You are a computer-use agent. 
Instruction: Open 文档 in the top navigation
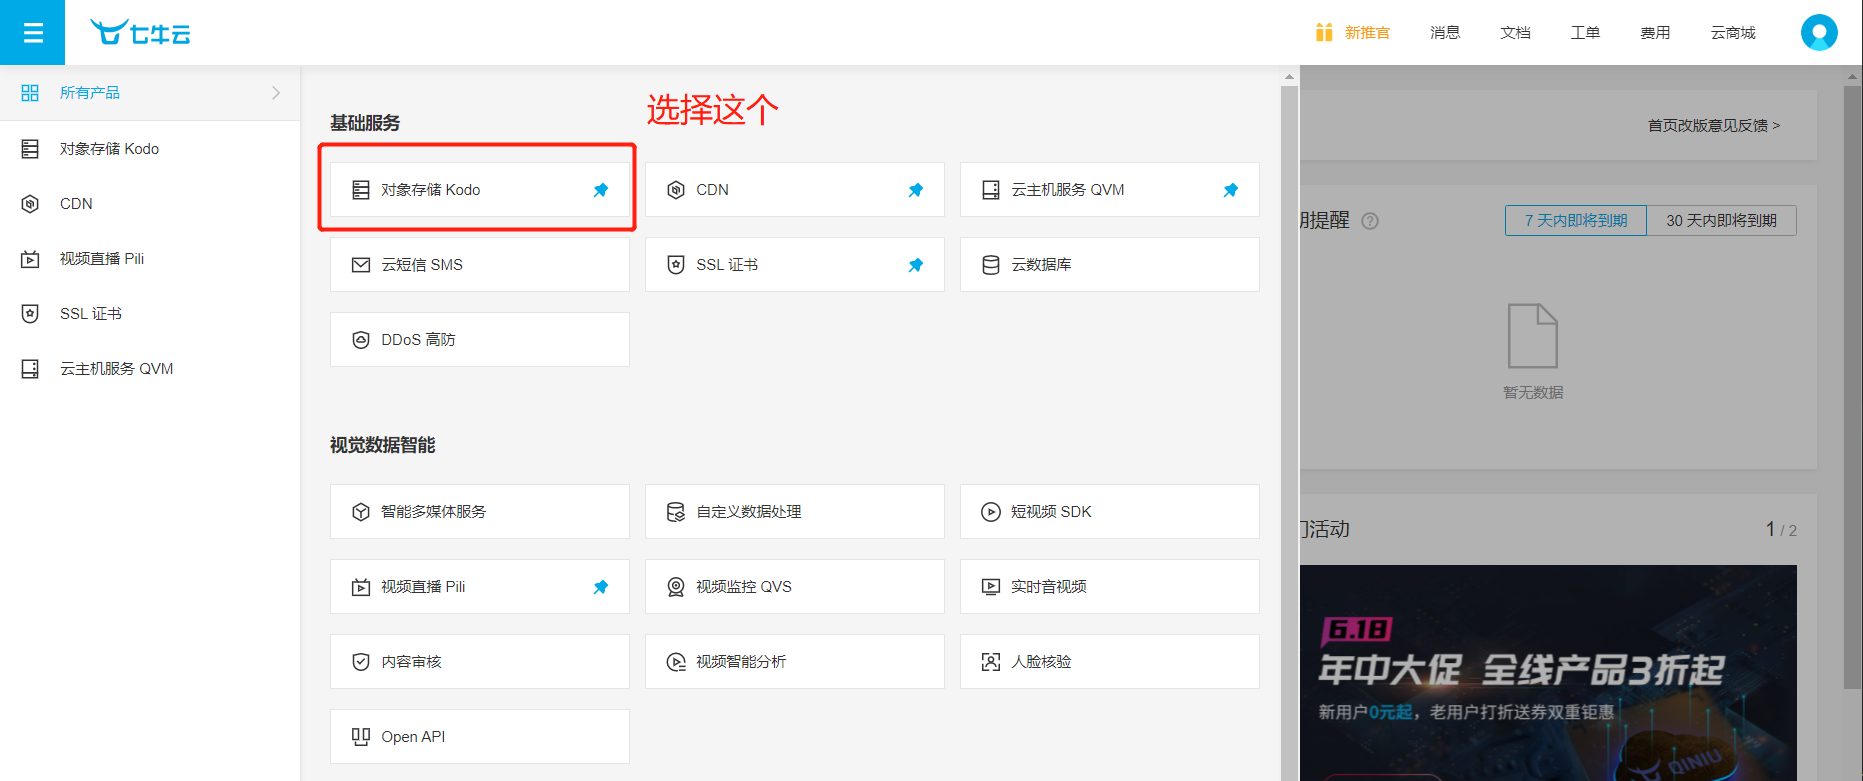(1515, 33)
